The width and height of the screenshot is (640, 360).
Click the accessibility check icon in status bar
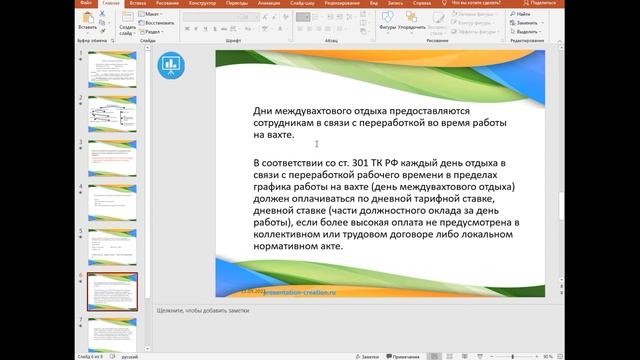click(x=112, y=357)
